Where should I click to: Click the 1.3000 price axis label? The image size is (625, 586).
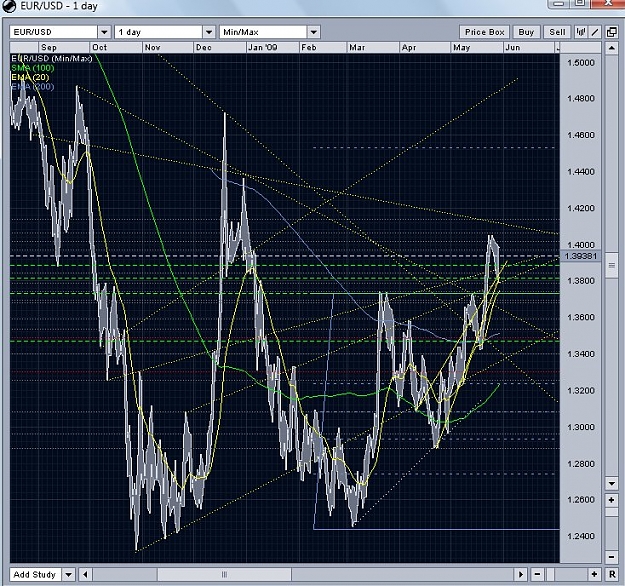pos(581,427)
